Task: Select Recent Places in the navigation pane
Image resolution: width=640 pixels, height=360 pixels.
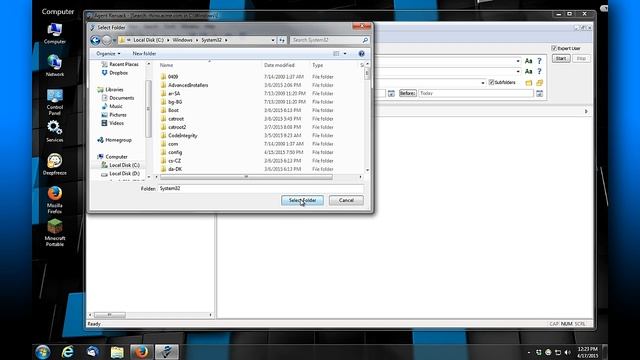Action: pyautogui.click(x=123, y=64)
